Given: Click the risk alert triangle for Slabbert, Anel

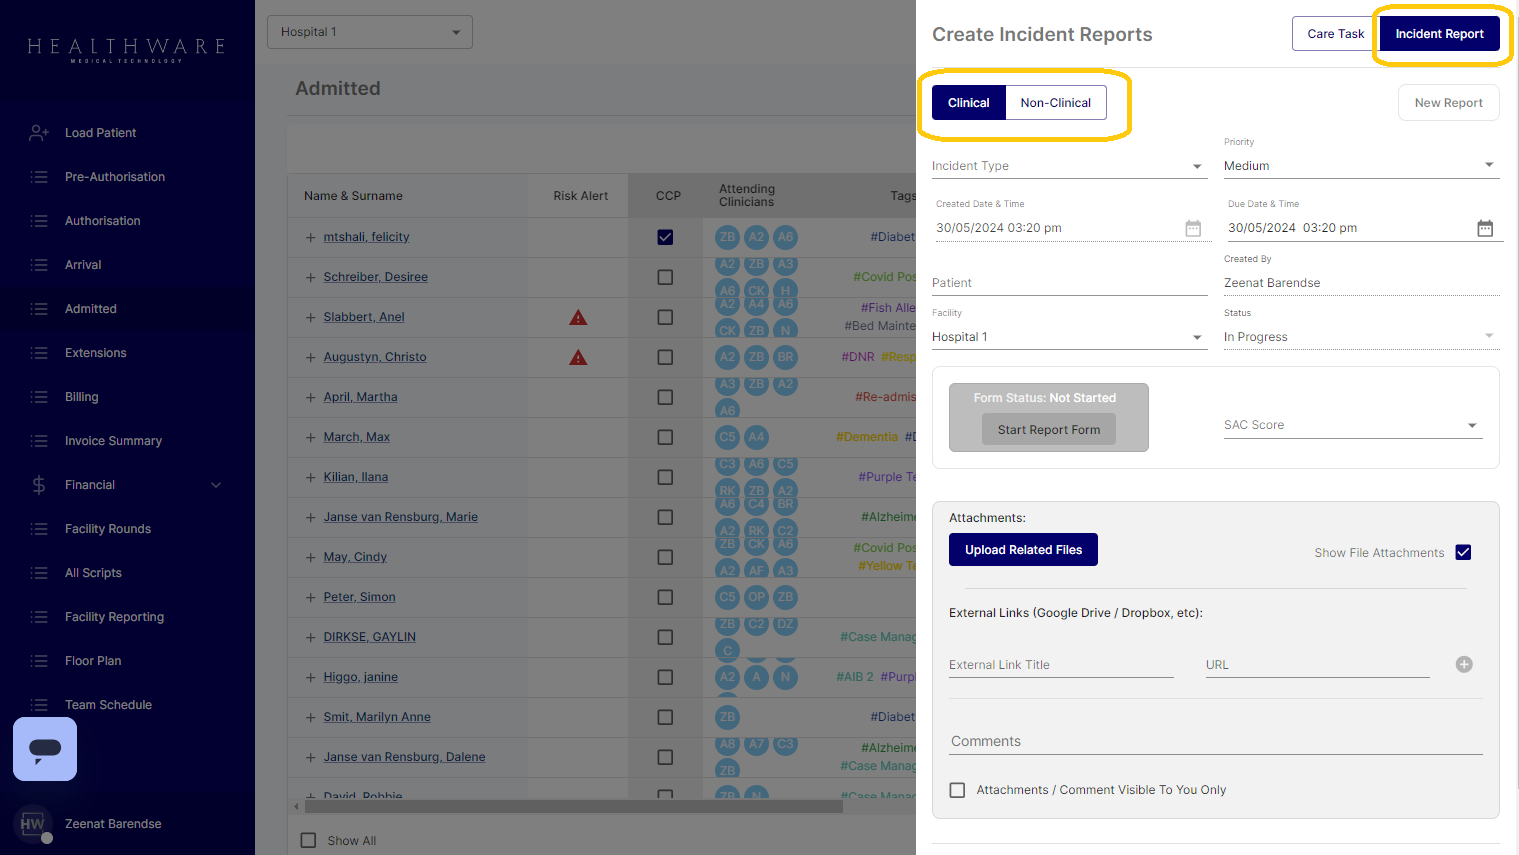Looking at the screenshot, I should pos(578,317).
